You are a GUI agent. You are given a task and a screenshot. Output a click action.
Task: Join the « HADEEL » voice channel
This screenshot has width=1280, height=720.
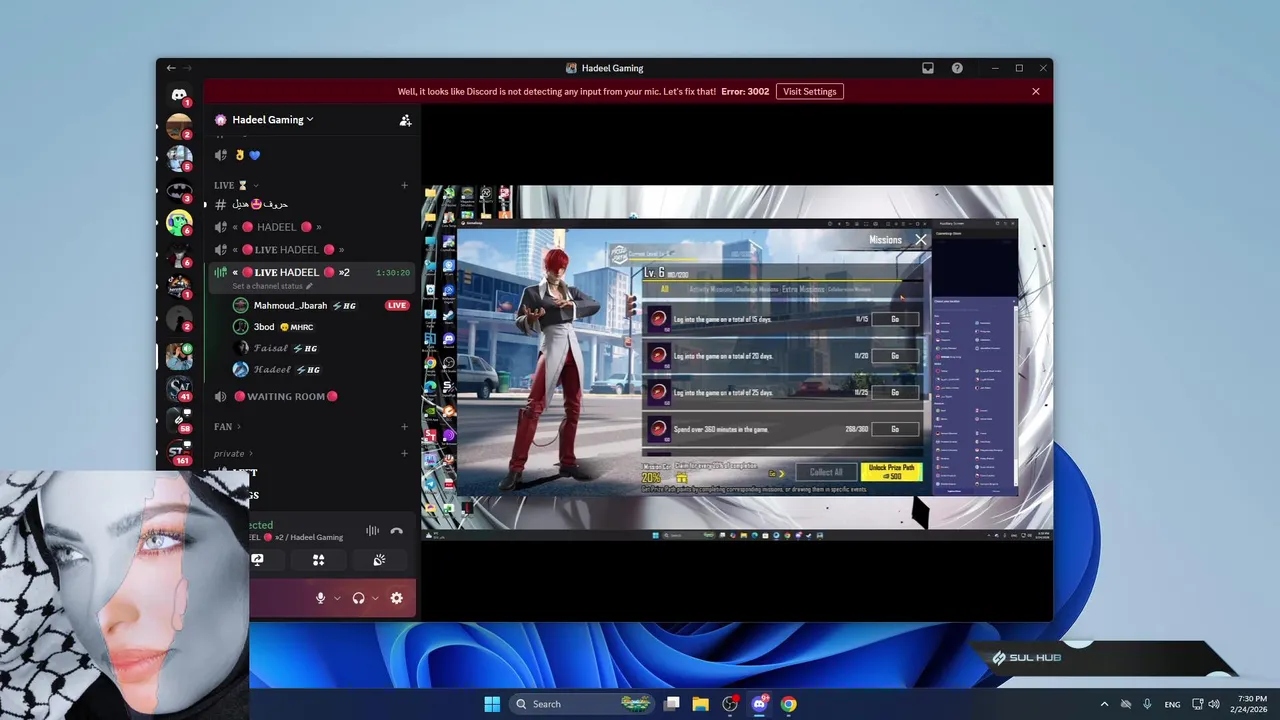(x=311, y=227)
